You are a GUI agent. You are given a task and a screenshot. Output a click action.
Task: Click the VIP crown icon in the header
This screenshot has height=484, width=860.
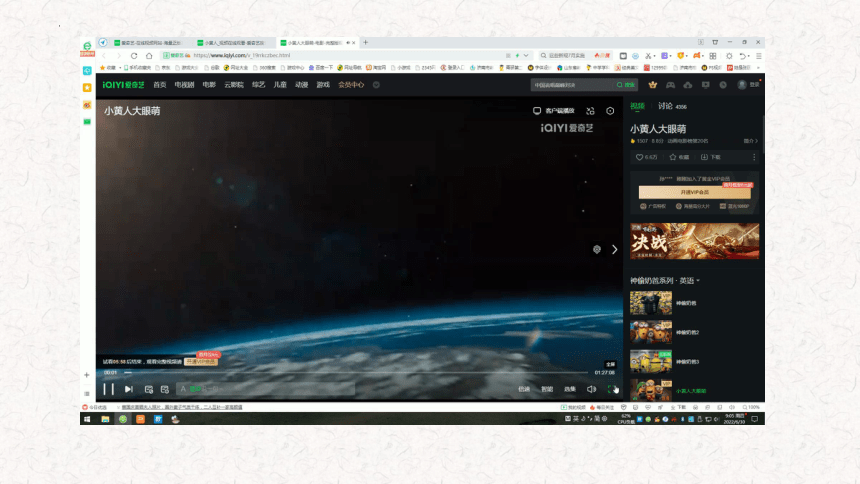pos(653,85)
